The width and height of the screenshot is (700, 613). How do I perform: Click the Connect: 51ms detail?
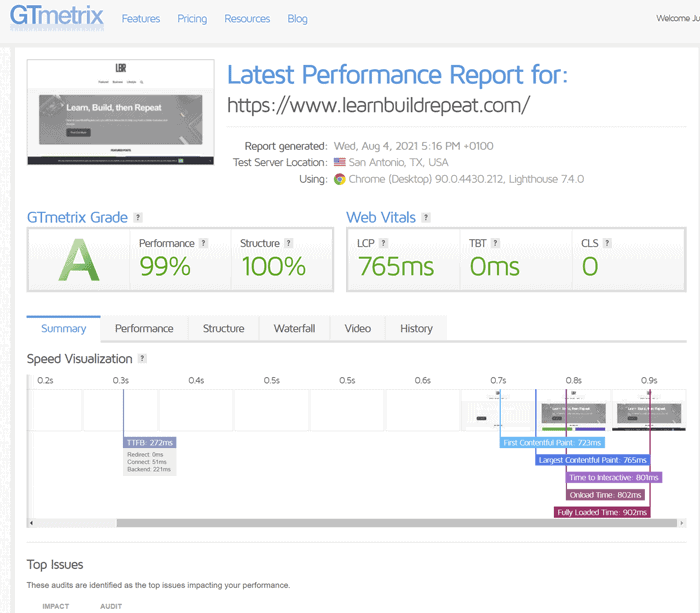pyautogui.click(x=147, y=462)
